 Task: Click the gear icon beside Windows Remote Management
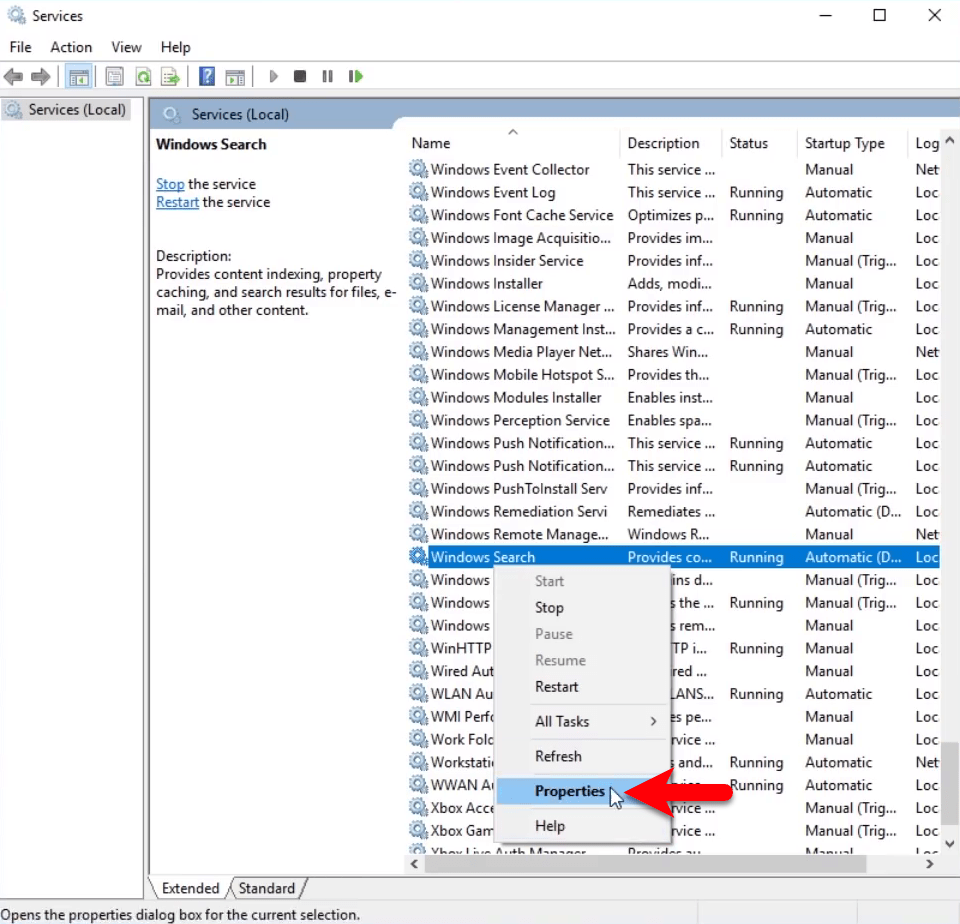click(x=418, y=533)
